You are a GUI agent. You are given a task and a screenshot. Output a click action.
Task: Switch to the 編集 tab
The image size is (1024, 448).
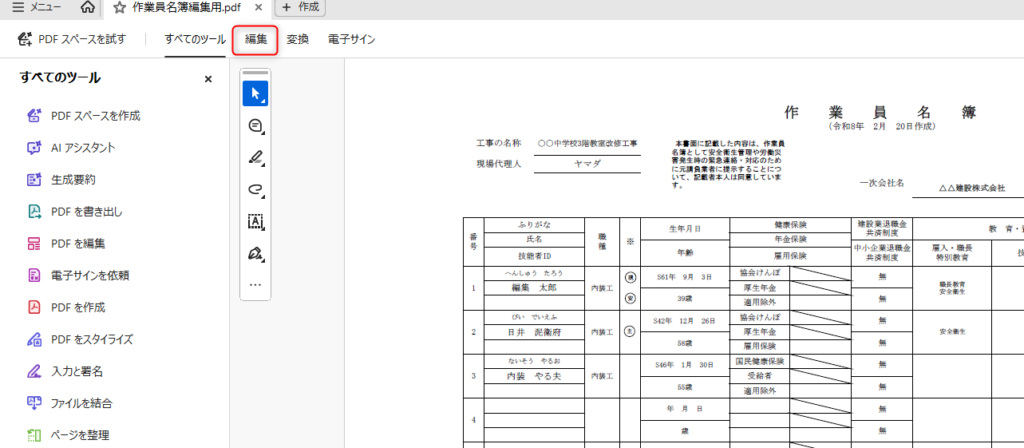(255, 40)
